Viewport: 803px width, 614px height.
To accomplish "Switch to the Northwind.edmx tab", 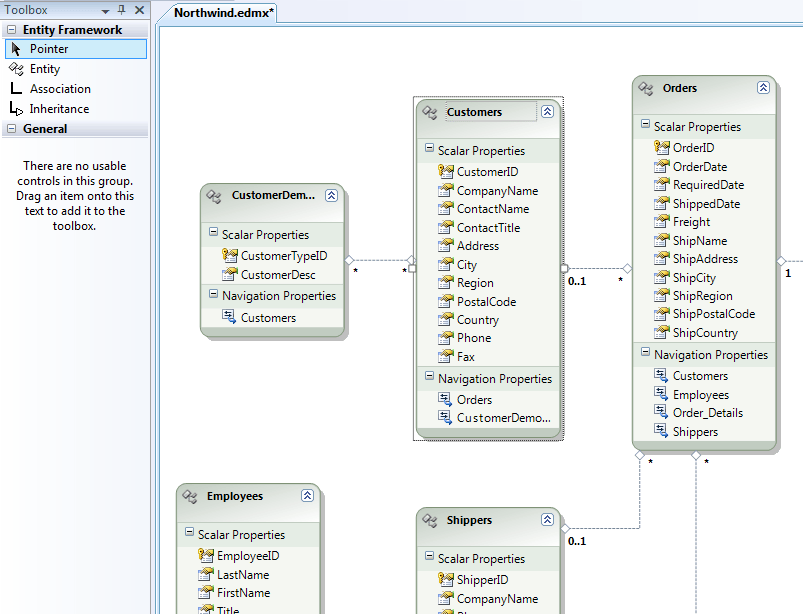I will point(223,13).
